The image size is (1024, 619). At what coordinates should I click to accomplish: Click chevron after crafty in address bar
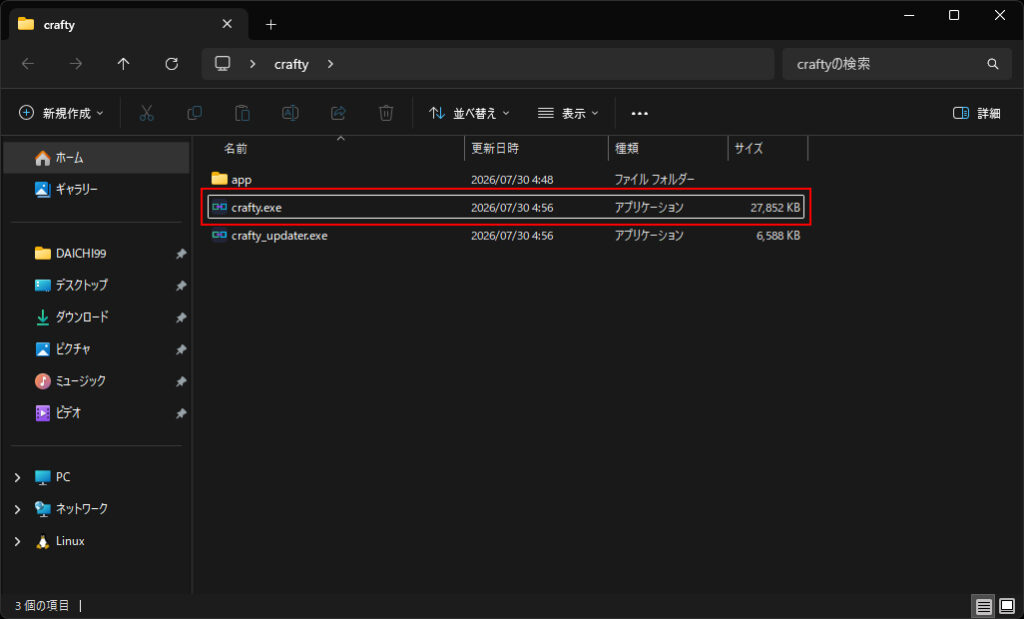(x=330, y=64)
